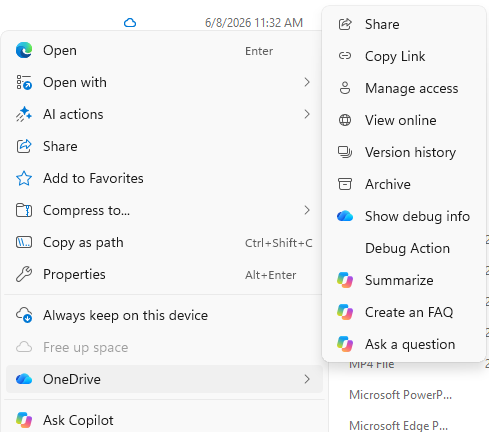Choose Copy as path
489x432 pixels.
[164, 242]
